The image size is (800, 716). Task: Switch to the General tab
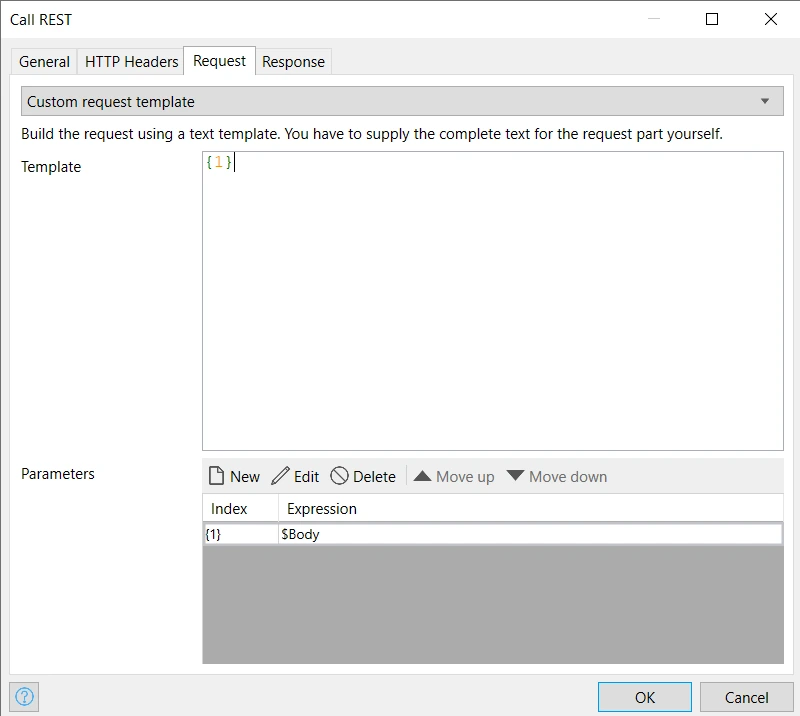[44, 62]
